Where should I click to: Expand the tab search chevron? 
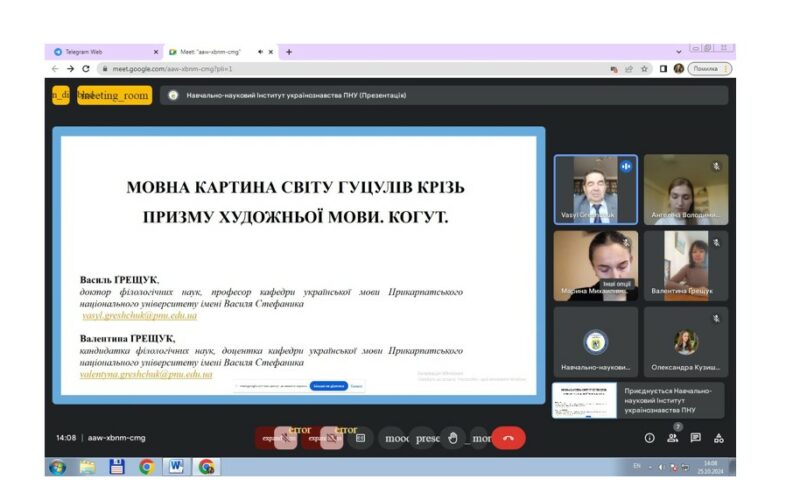coord(679,51)
